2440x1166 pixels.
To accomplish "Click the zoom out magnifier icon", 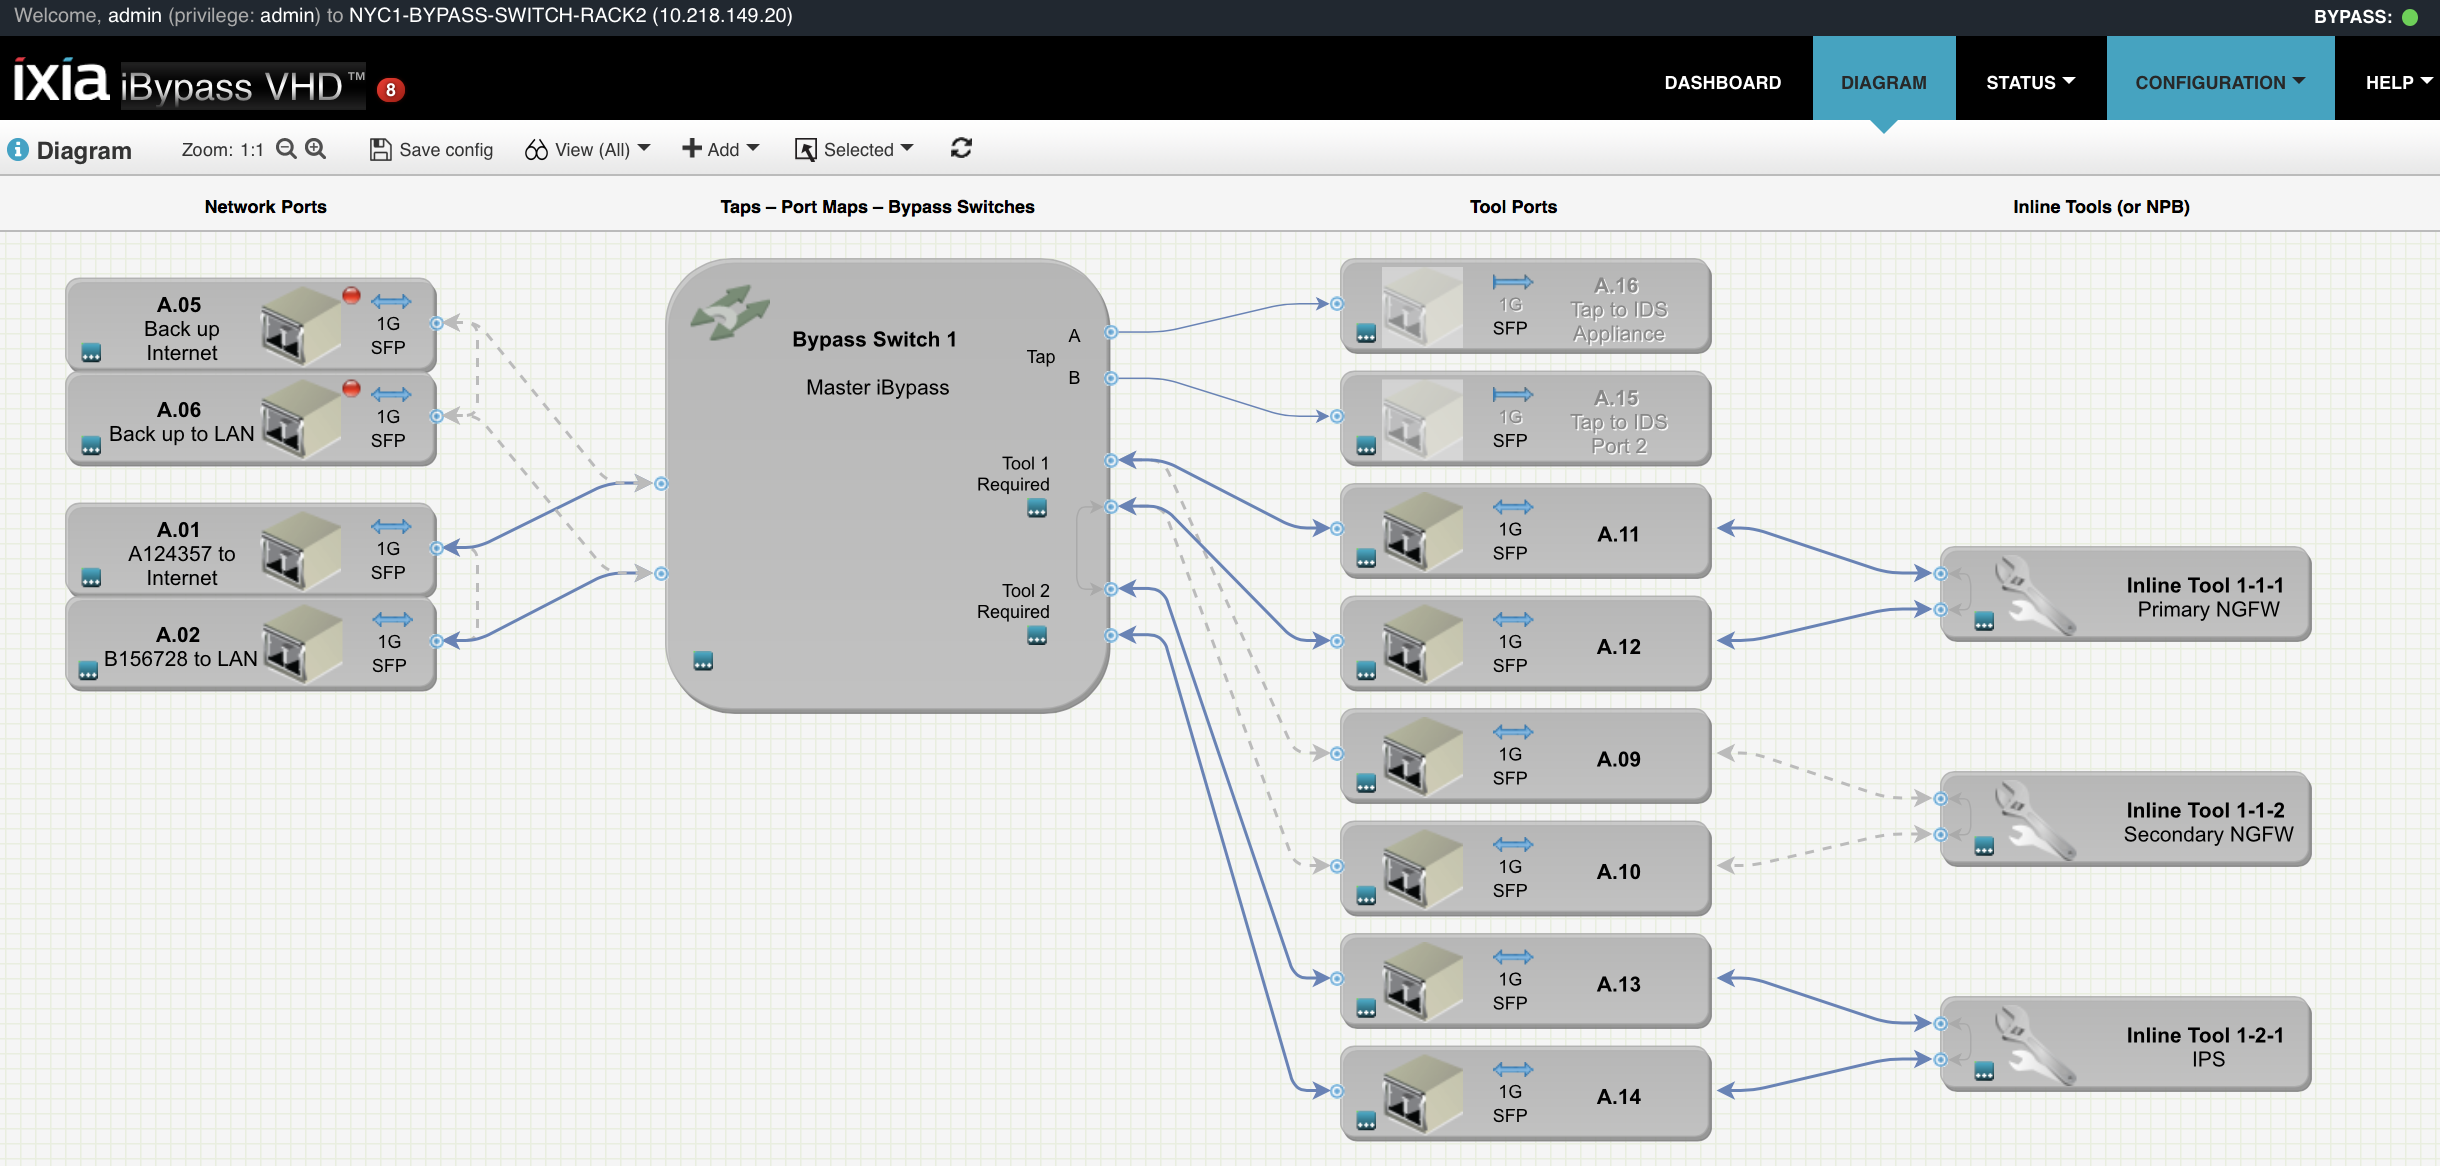I will pyautogui.click(x=286, y=149).
